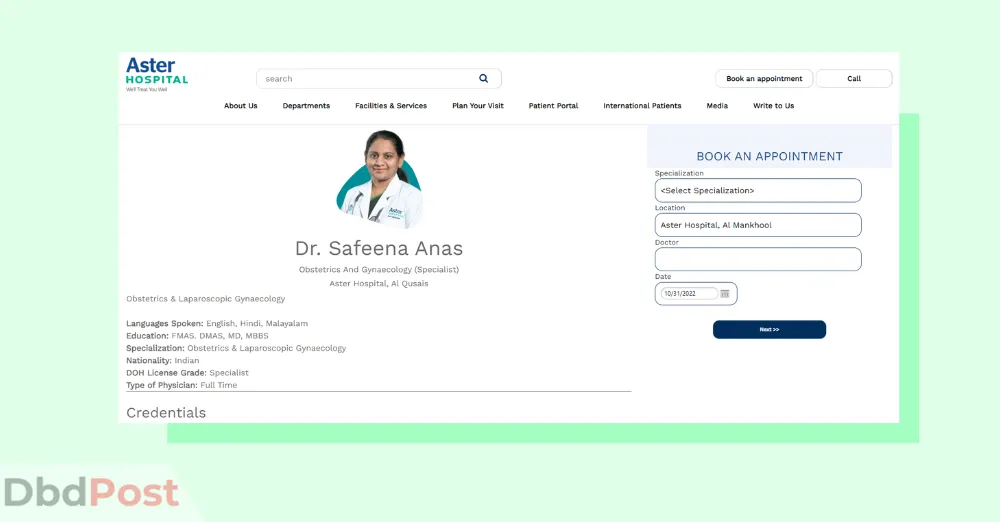Click the BOOK AN APPOINTMENT heading
The width and height of the screenshot is (1000, 522).
tap(770, 156)
